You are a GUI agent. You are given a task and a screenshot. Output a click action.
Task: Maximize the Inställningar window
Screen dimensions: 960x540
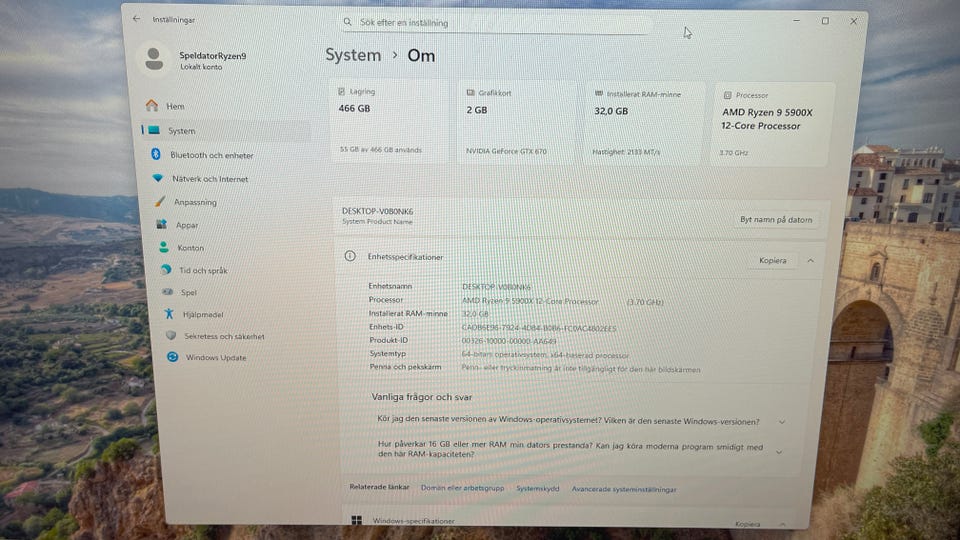pyautogui.click(x=825, y=21)
